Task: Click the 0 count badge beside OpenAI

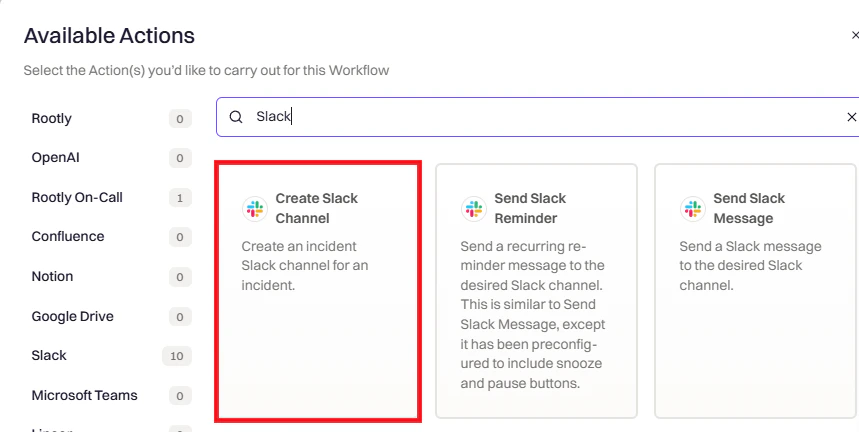Action: pyautogui.click(x=180, y=159)
